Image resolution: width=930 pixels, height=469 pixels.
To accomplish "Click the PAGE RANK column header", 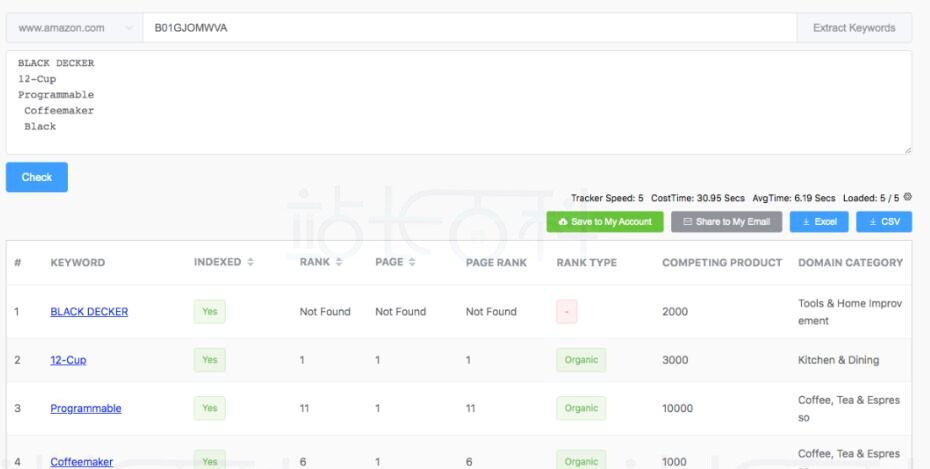I will point(496,263).
